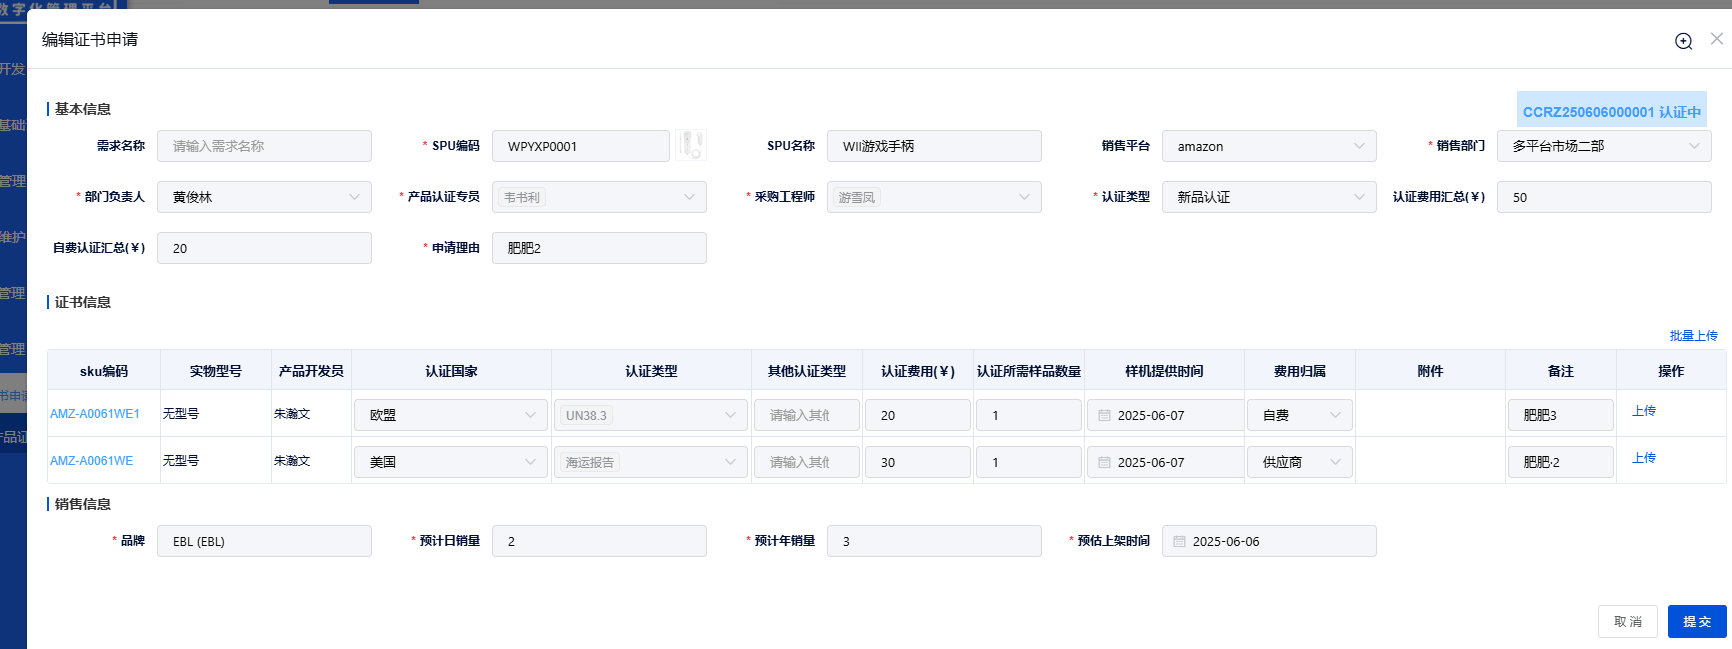Click the SPU product thumbnail image
1732x649 pixels.
click(x=691, y=146)
